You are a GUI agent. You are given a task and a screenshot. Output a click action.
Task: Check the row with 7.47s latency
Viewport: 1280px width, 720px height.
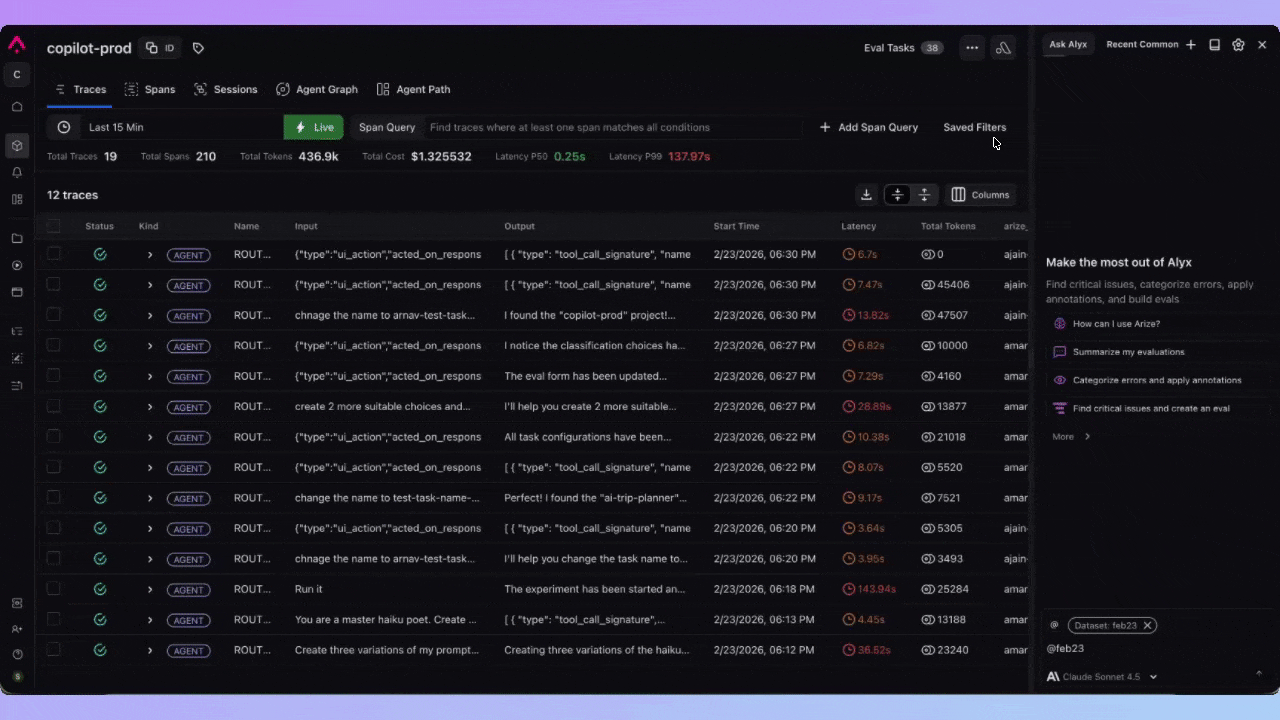pos(54,285)
